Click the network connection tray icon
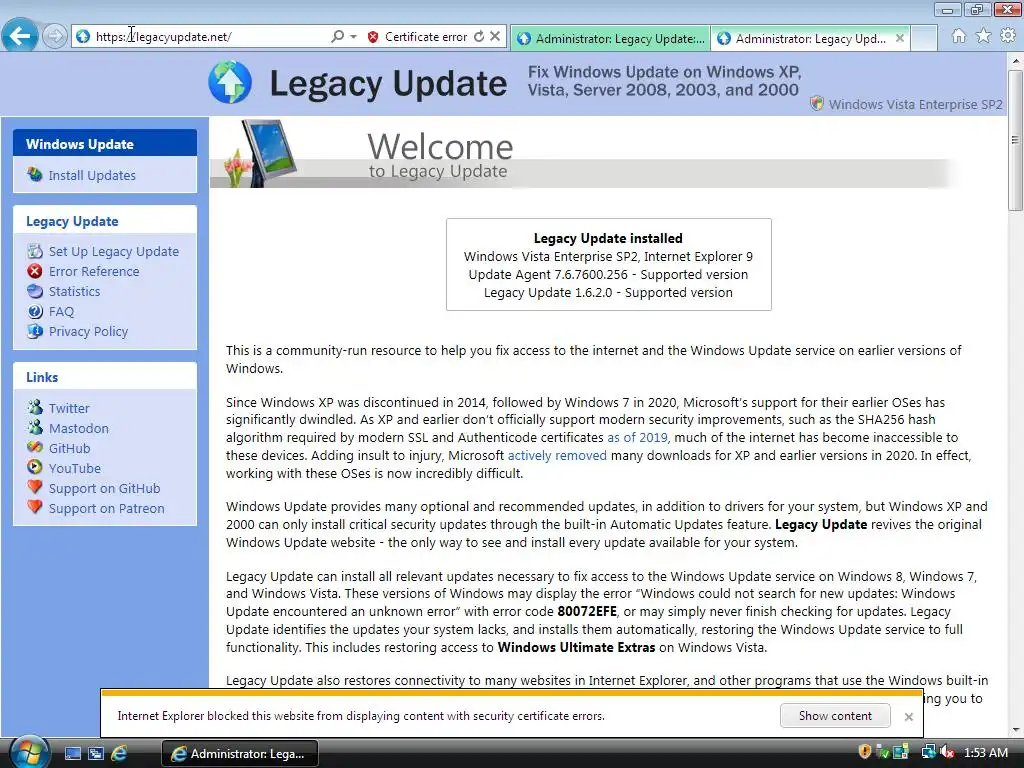 tap(927, 752)
